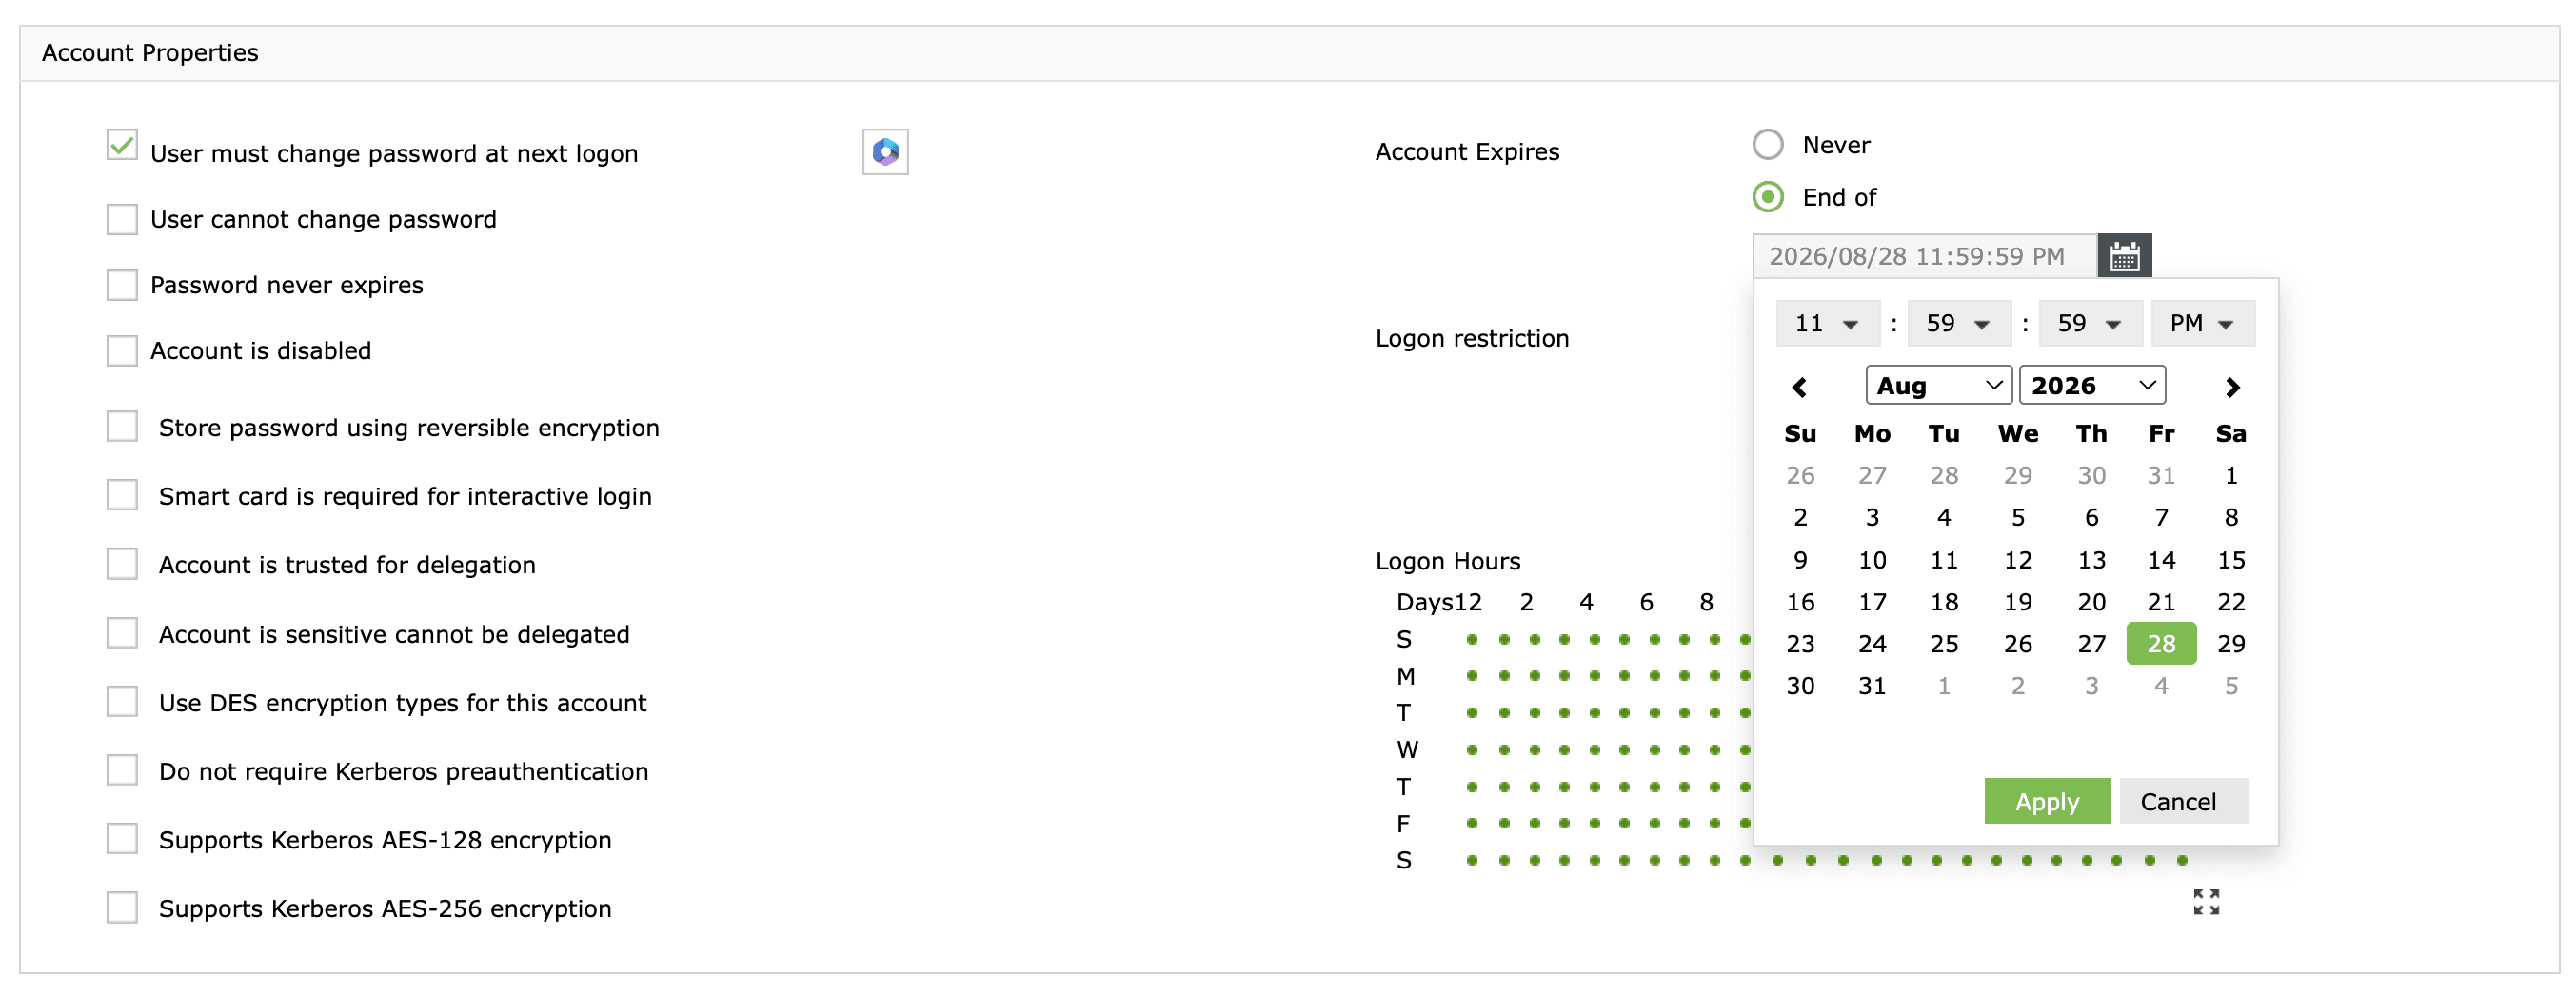Enable Use DES encryption types for this account
This screenshot has height=998, width=2576.
122,702
